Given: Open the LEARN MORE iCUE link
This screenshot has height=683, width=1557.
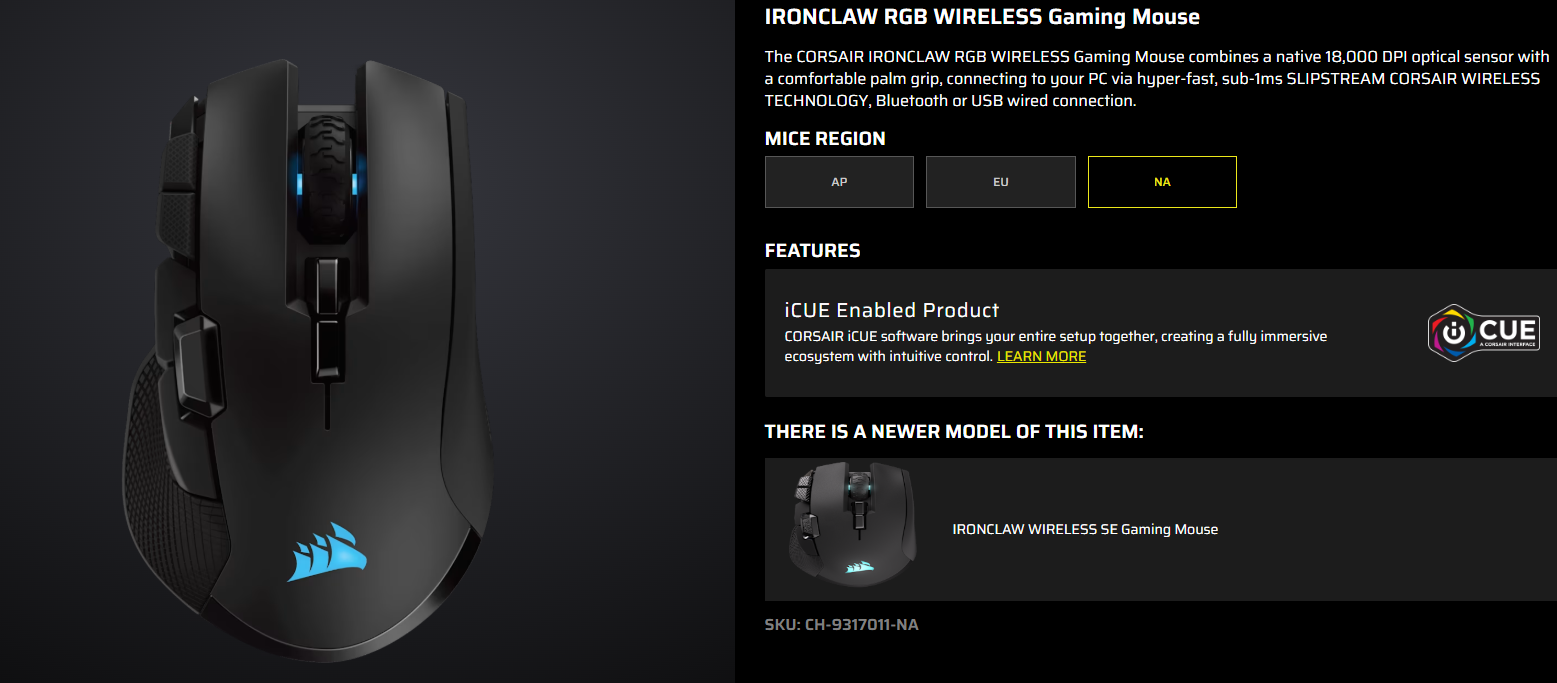Looking at the screenshot, I should [1041, 357].
